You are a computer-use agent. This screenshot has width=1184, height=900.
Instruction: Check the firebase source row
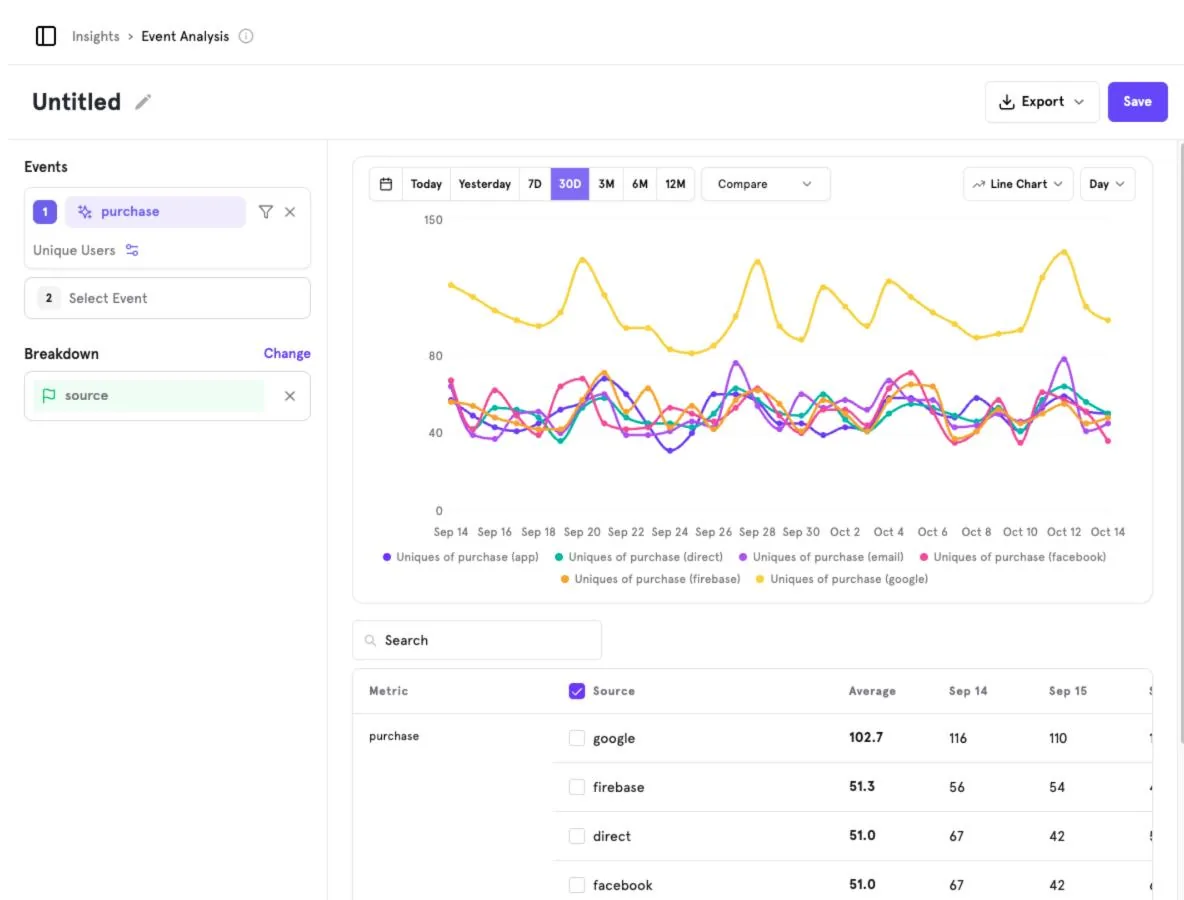[x=577, y=788]
